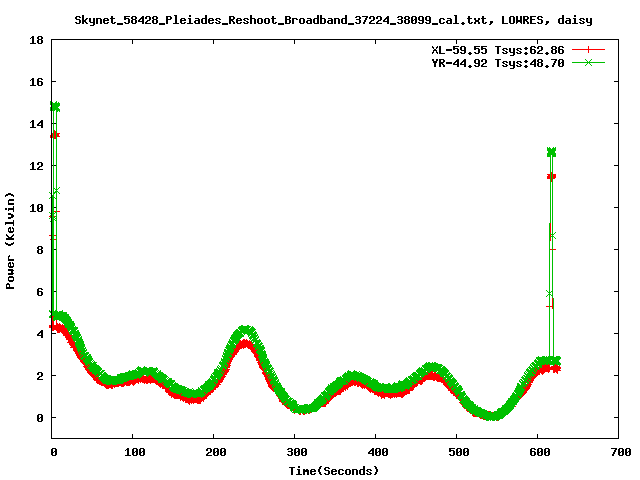This screenshot has height=480, width=640.
Task: Click the green spike peak near 620 seconds
Action: (551, 152)
